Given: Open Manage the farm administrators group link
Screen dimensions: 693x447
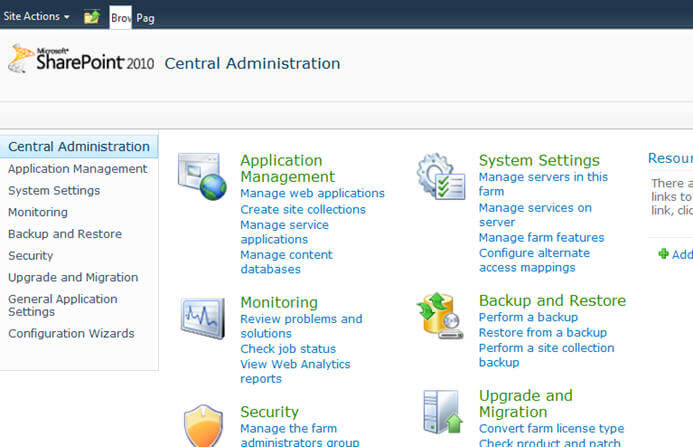Looking at the screenshot, I should point(300,436).
